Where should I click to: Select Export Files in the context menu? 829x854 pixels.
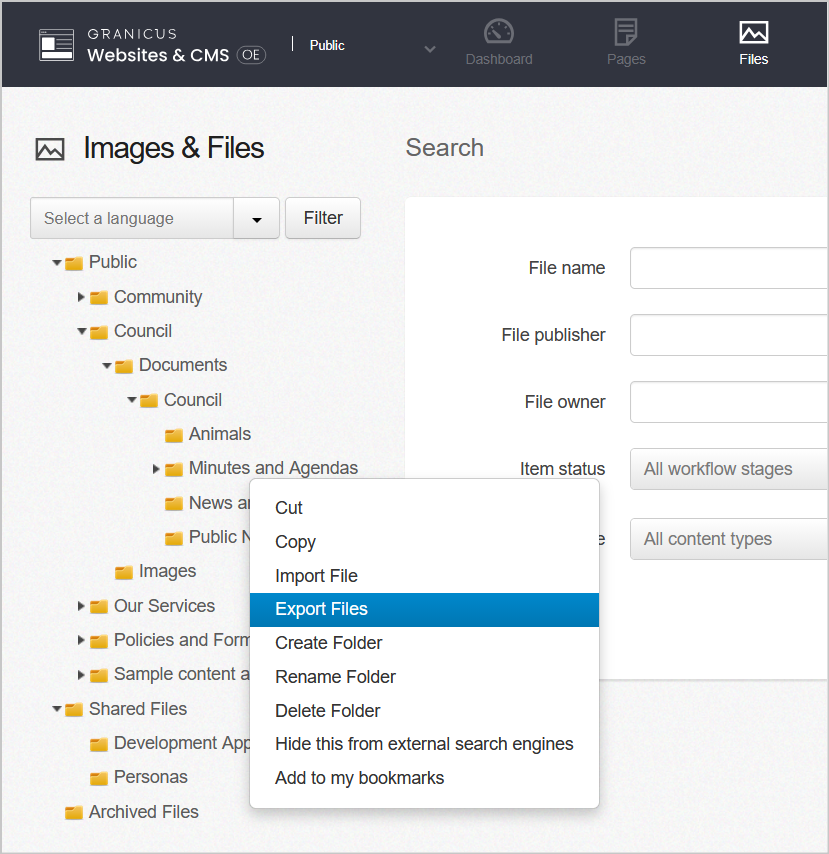424,609
